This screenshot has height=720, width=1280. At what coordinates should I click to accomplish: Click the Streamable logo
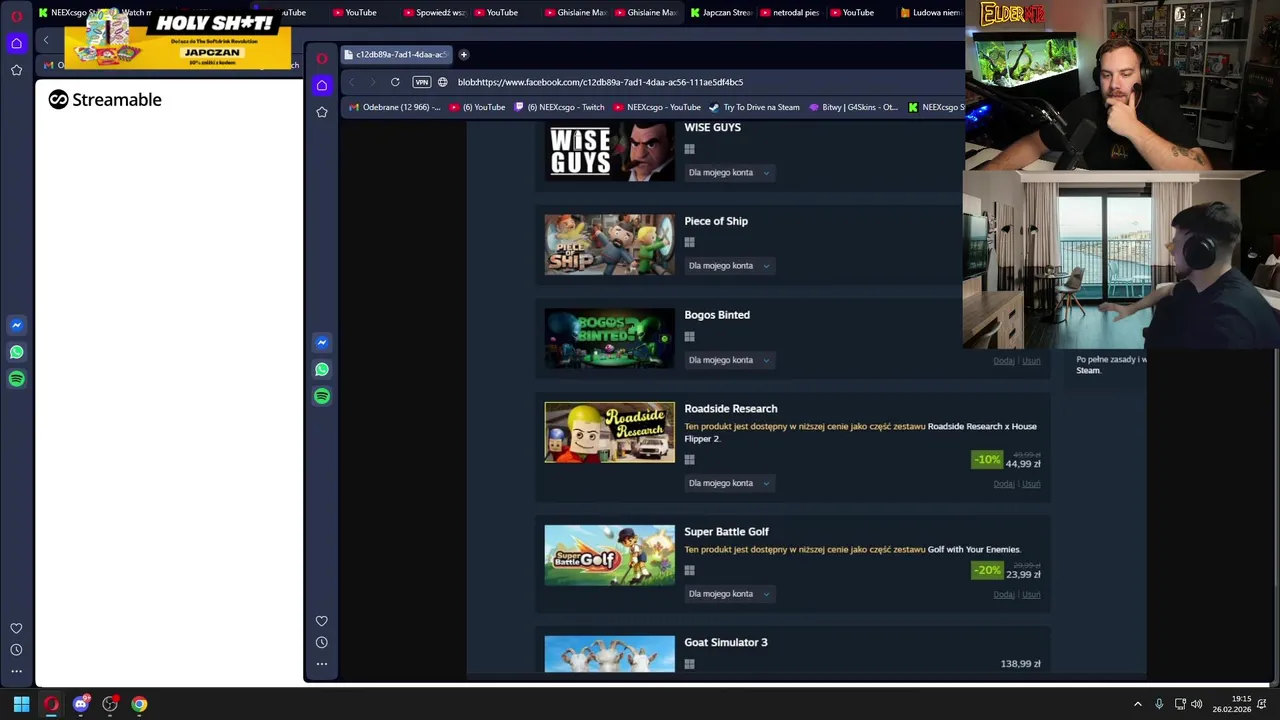105,99
